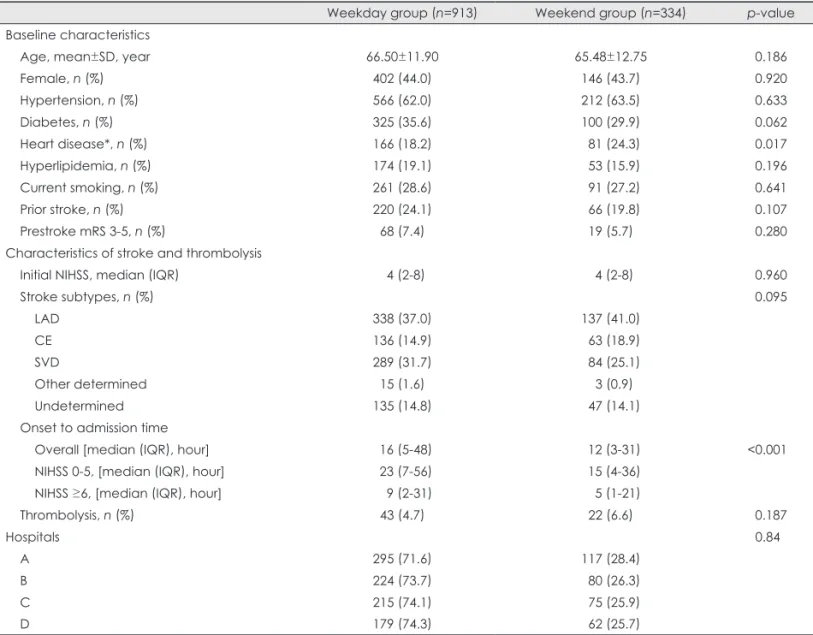Screen dimensions: 813x635
Task: Click the 'Onset to admission time' row label
Action: [x=94, y=428]
